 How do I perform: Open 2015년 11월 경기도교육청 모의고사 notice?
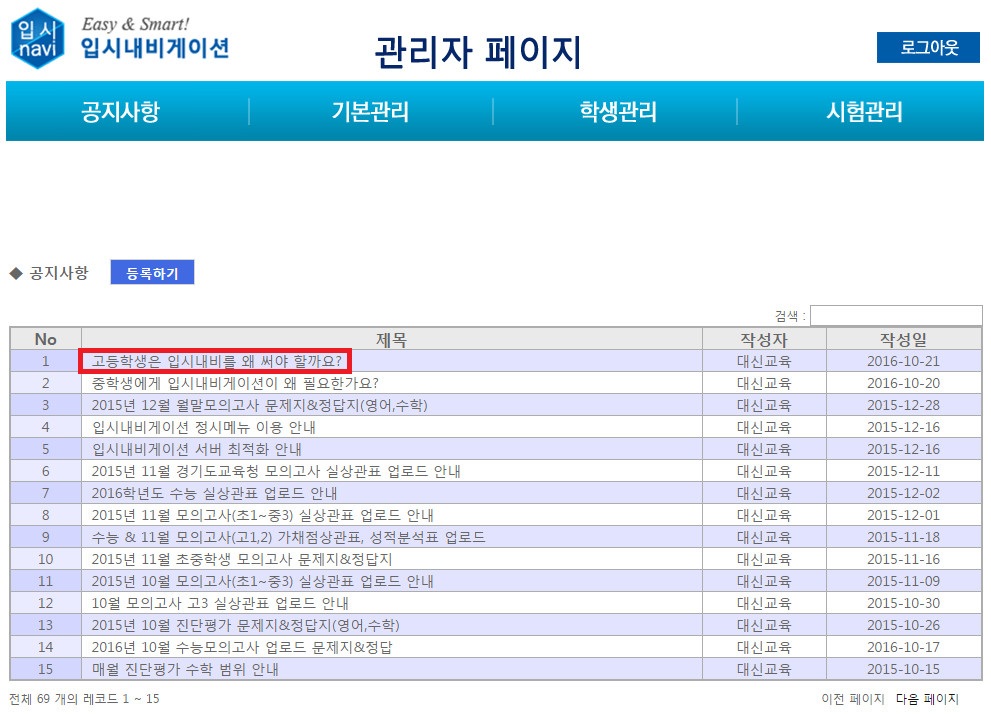(x=276, y=471)
